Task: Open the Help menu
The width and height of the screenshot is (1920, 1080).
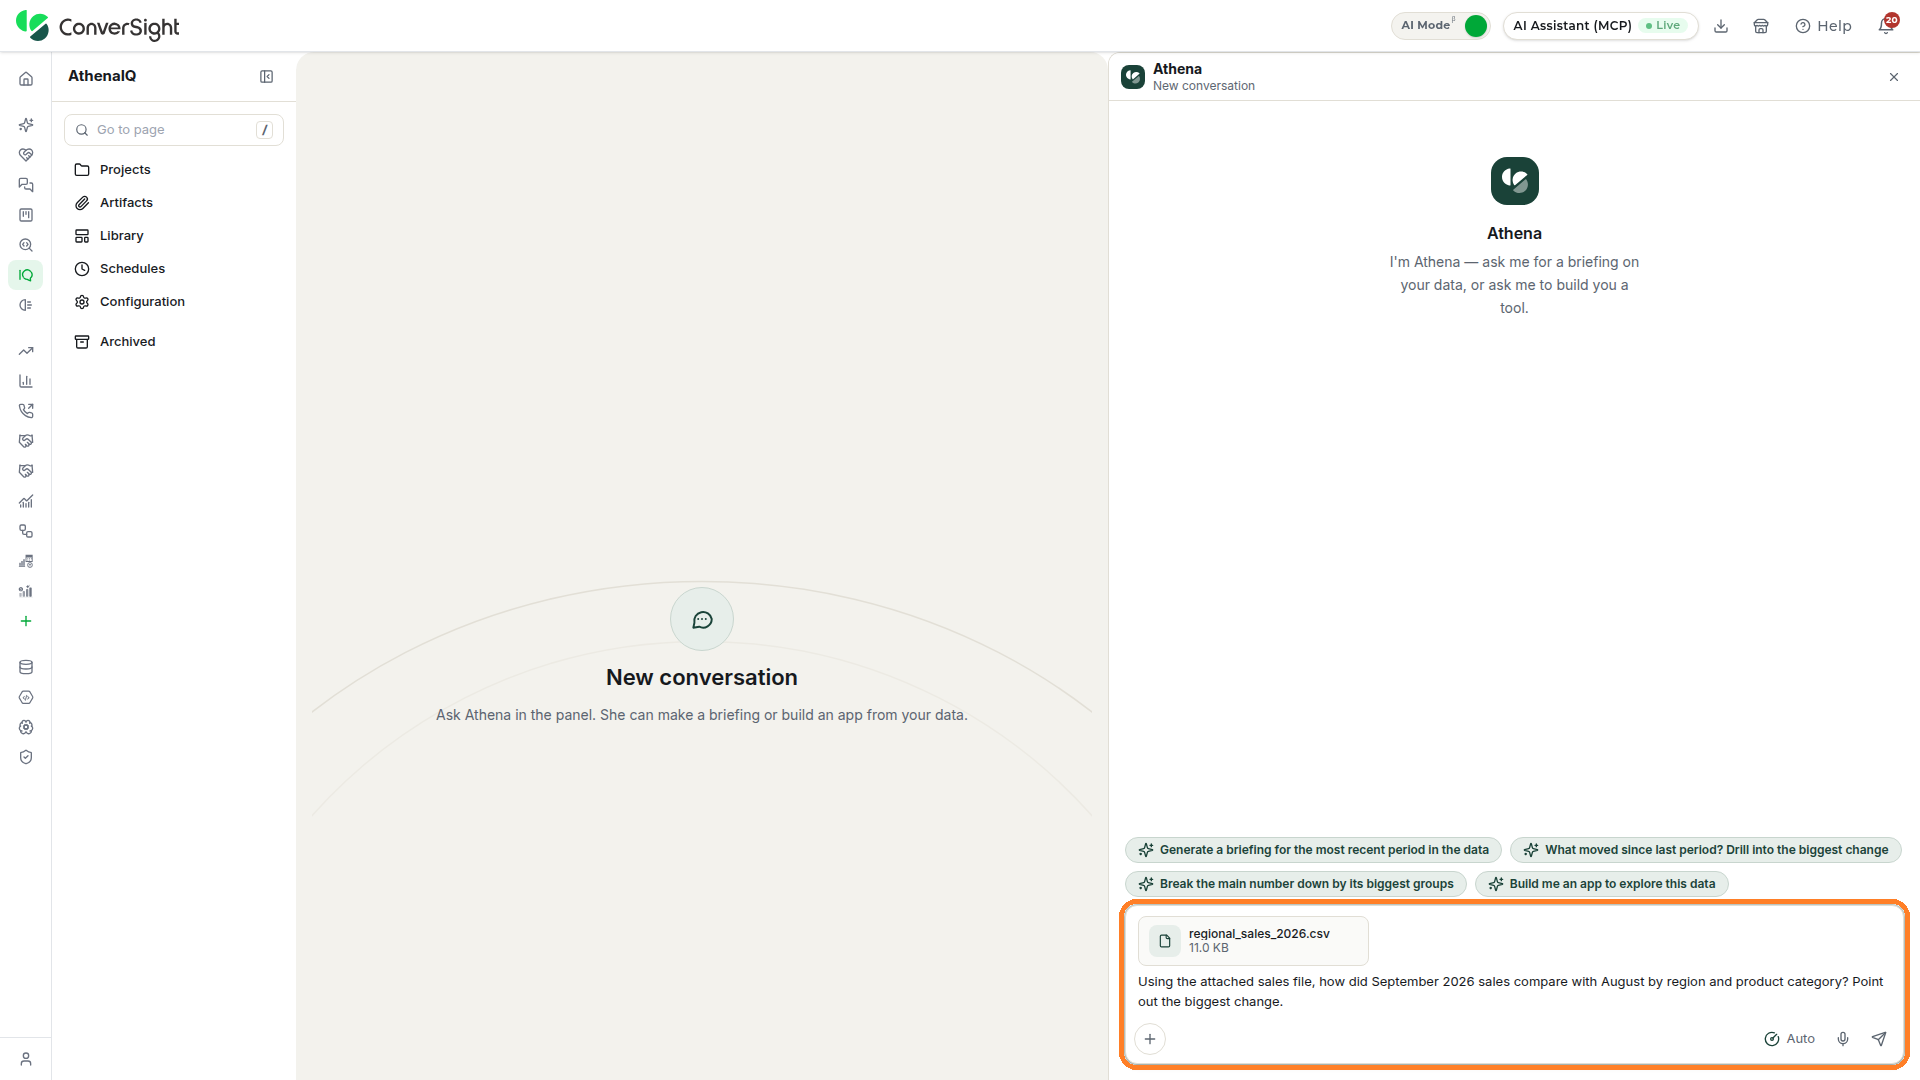Action: (x=1823, y=26)
